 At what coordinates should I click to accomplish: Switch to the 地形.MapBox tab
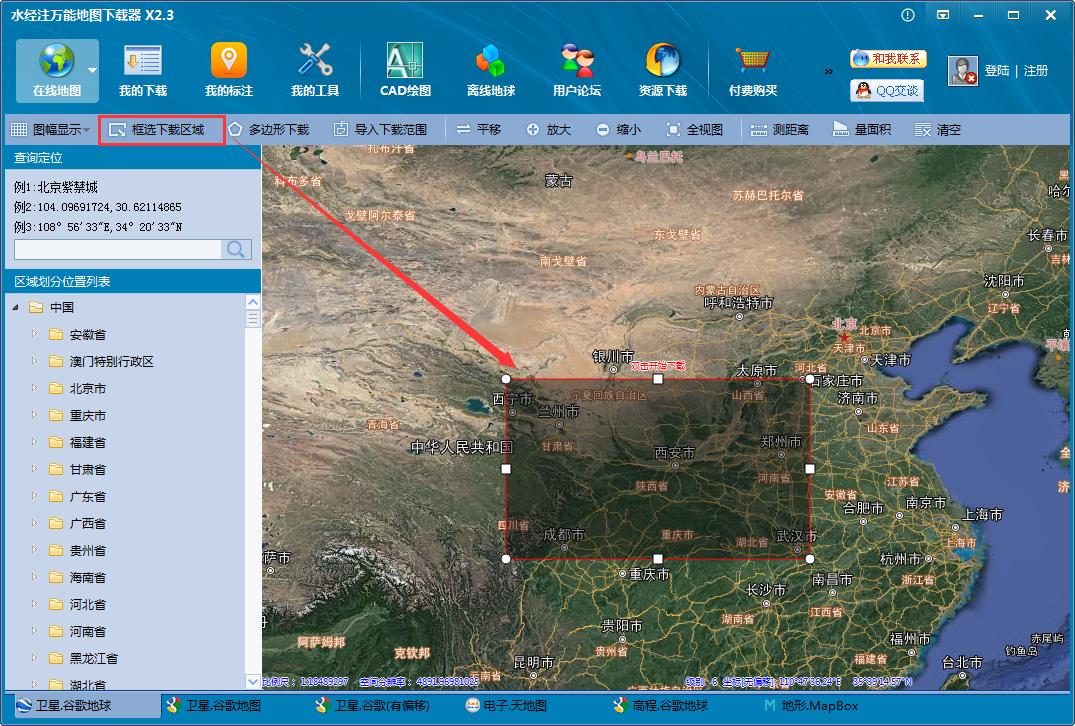[810, 706]
